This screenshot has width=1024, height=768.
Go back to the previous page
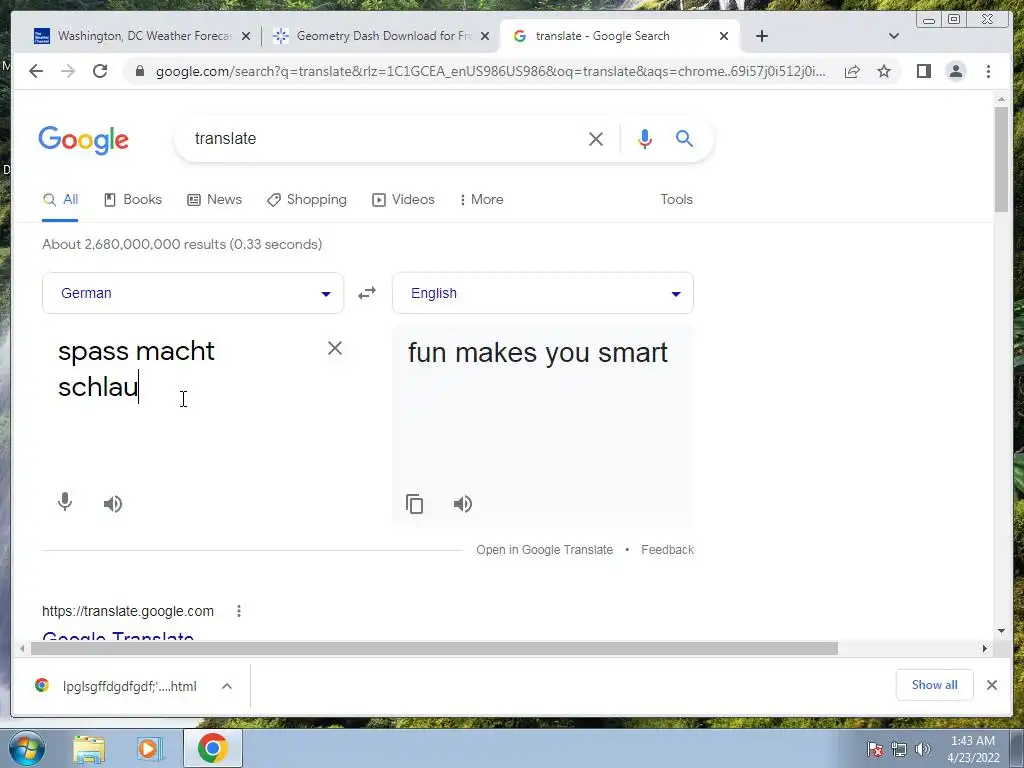(x=36, y=71)
